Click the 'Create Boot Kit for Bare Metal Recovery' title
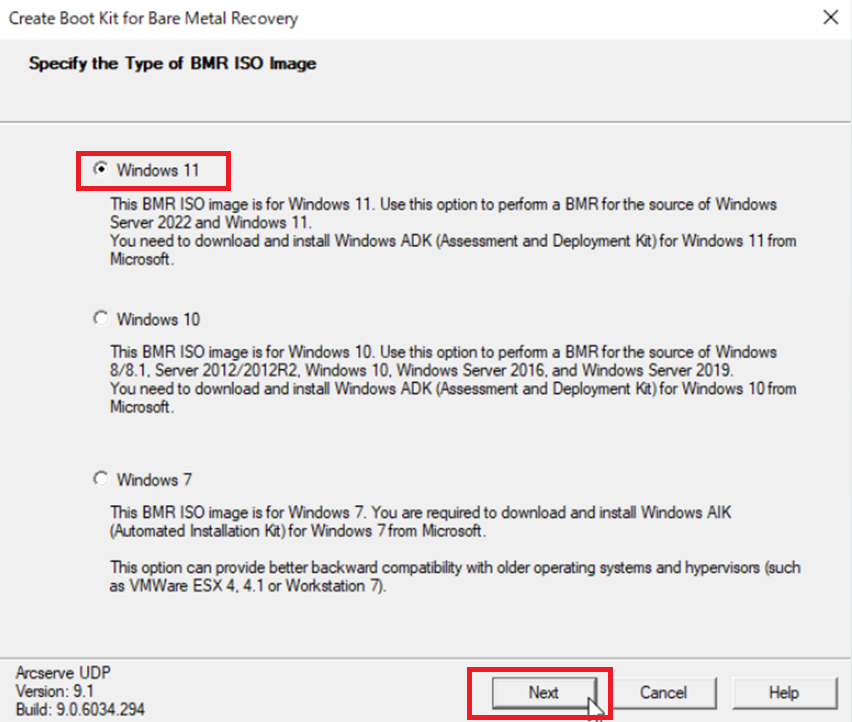852x722 pixels. point(153,18)
